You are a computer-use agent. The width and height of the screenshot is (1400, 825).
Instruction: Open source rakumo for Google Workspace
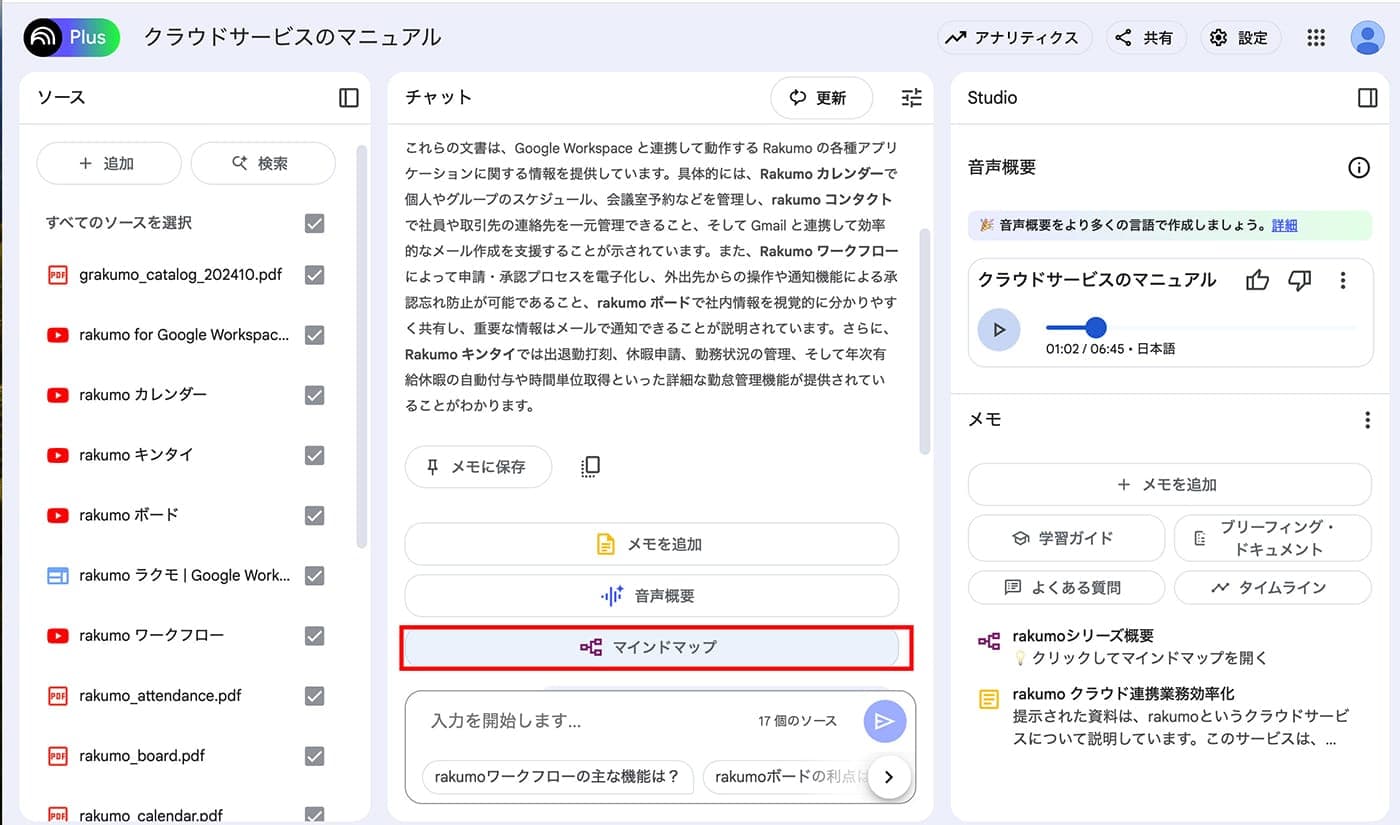184,335
